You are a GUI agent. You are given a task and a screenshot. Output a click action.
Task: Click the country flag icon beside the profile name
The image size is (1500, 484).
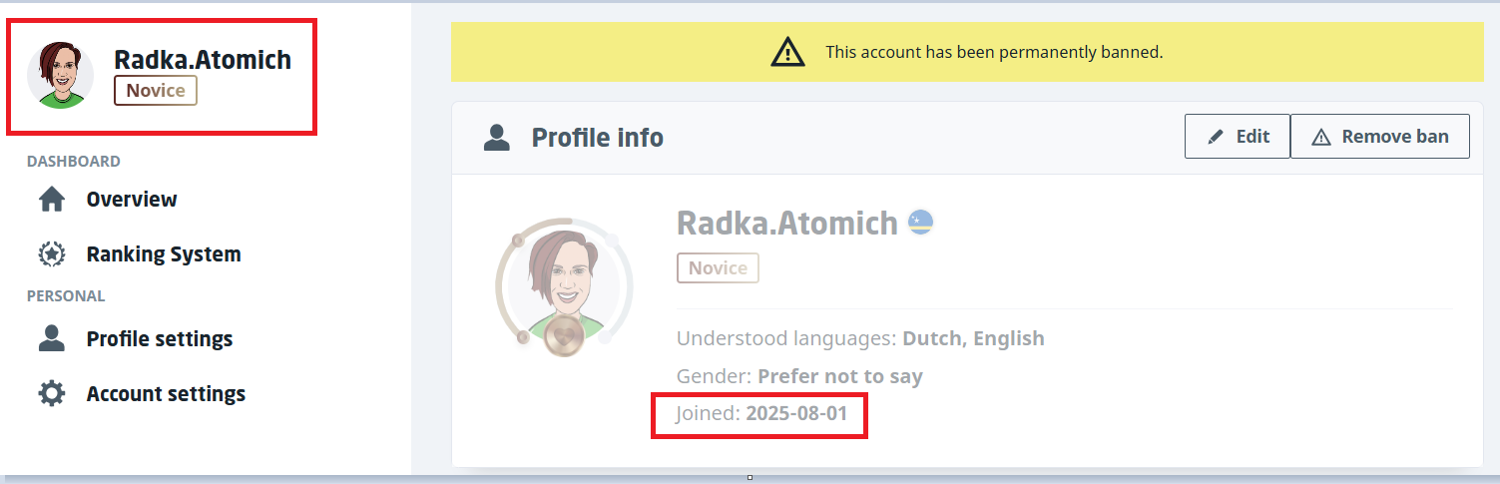(920, 222)
